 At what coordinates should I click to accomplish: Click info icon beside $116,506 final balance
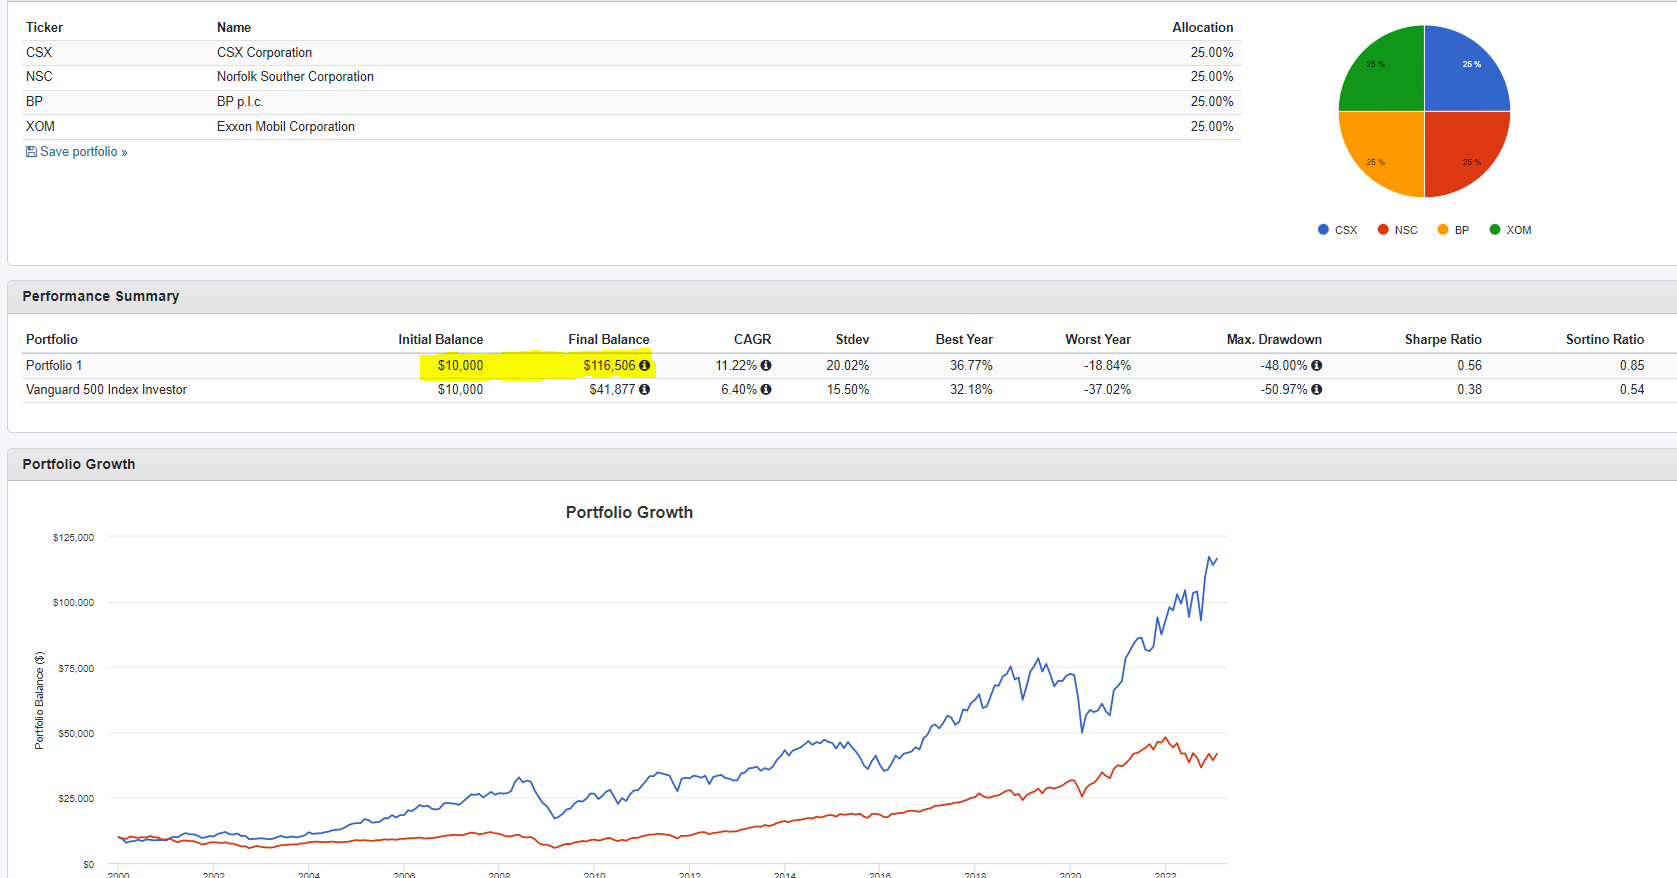[x=644, y=366]
